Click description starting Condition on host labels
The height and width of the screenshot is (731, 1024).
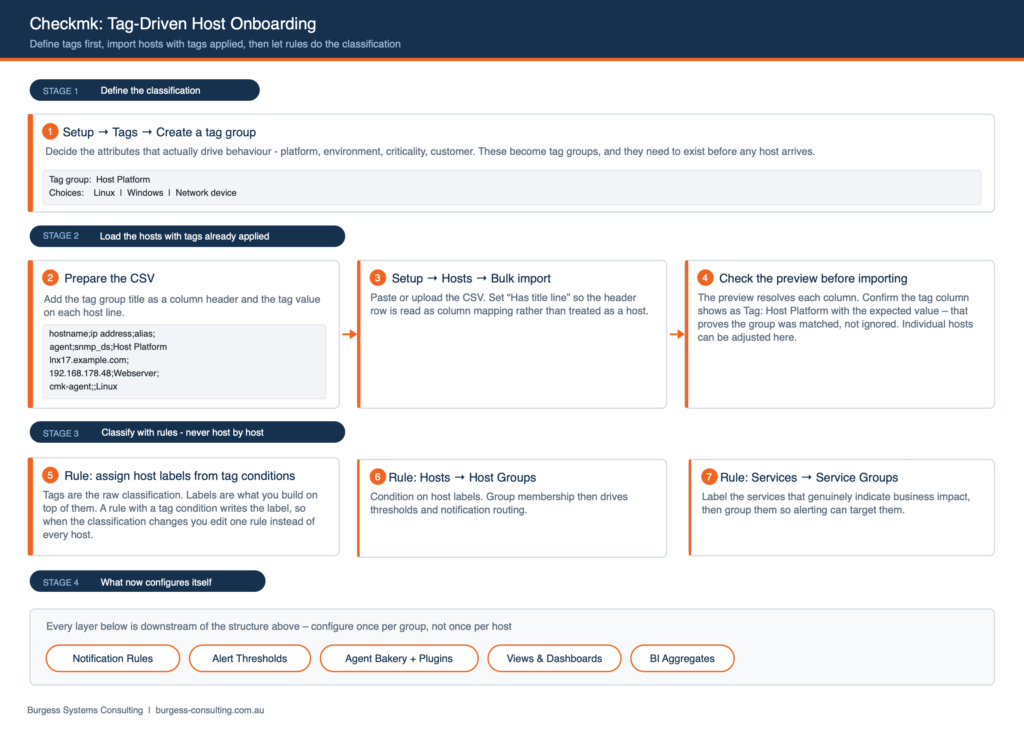[x=499, y=503]
